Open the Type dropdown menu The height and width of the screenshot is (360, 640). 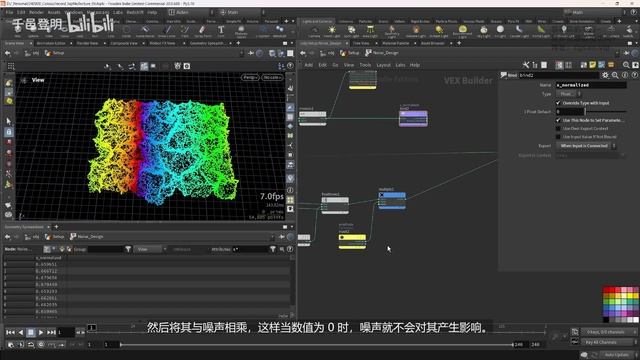pos(569,94)
